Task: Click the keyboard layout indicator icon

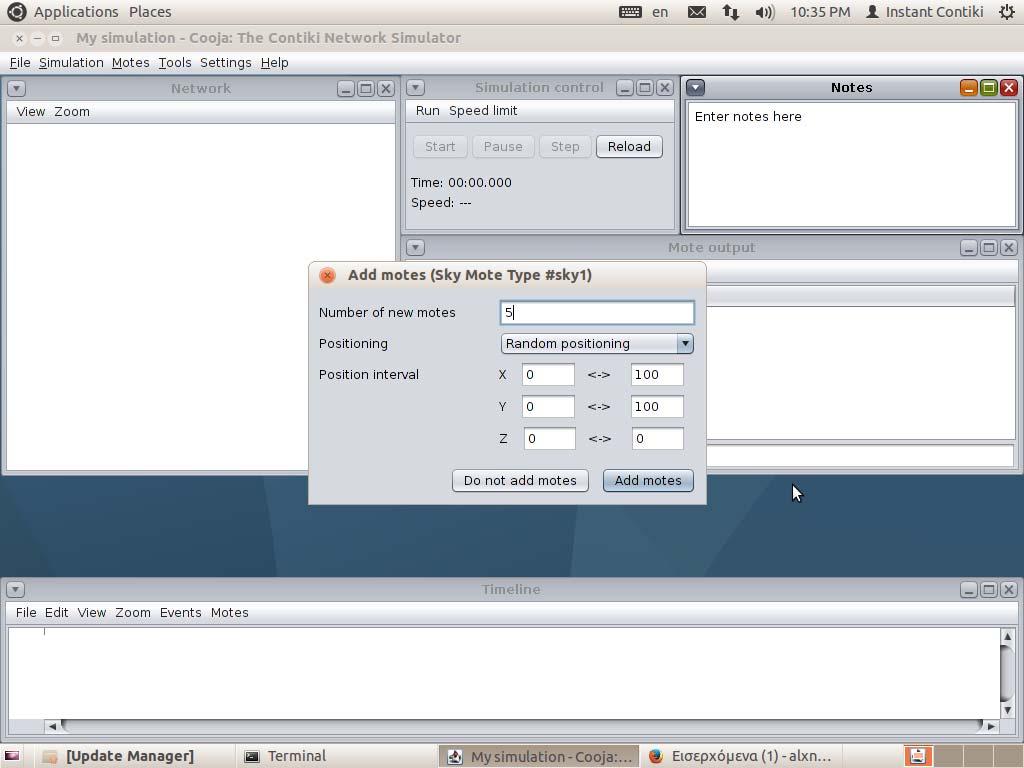Action: [x=630, y=12]
